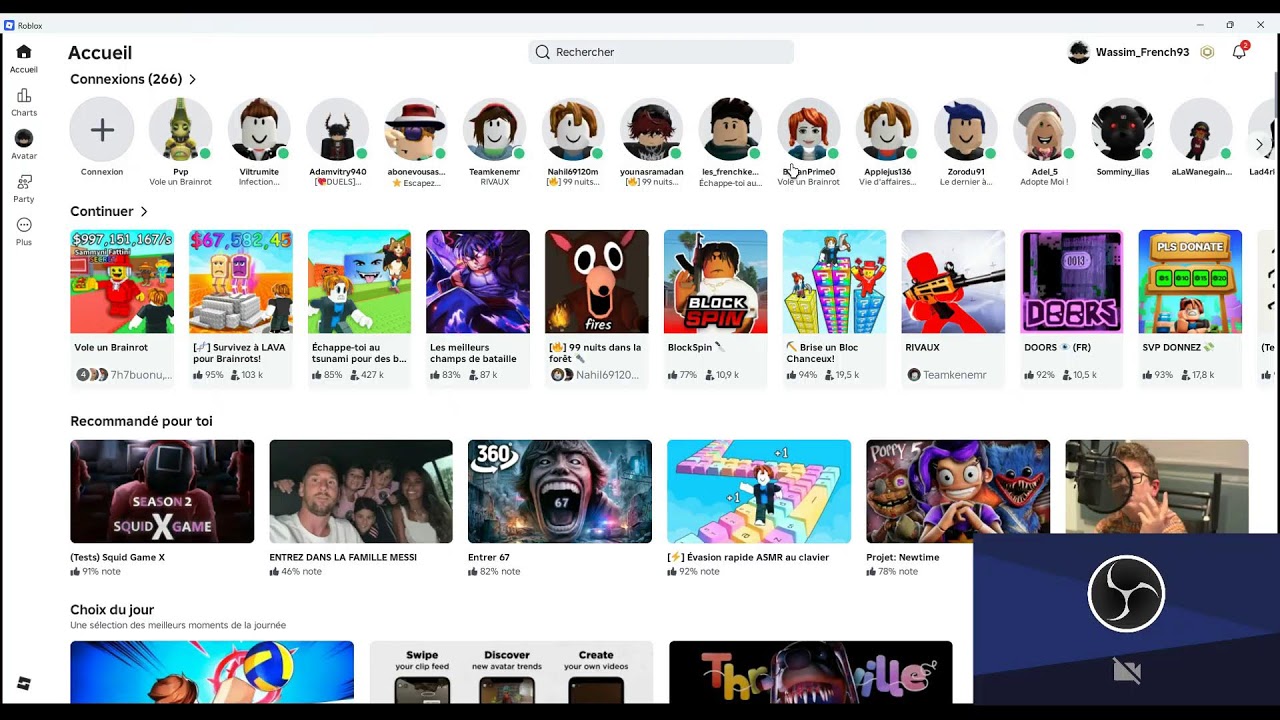
Task: Click the 'Entrer 67' game title
Action: click(x=489, y=557)
